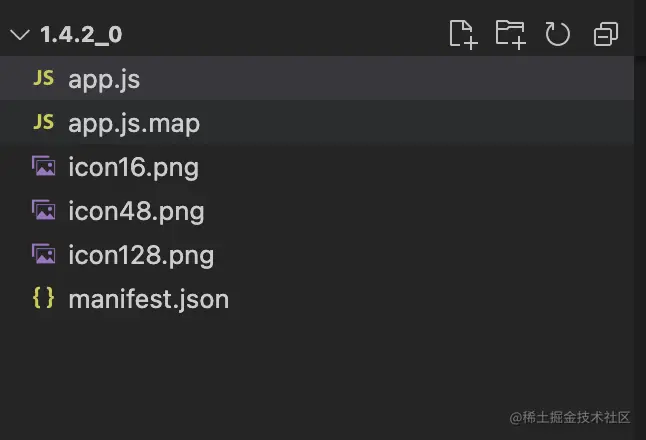Open icon16.png in the explorer
The height and width of the screenshot is (440, 646).
pyautogui.click(x=133, y=167)
